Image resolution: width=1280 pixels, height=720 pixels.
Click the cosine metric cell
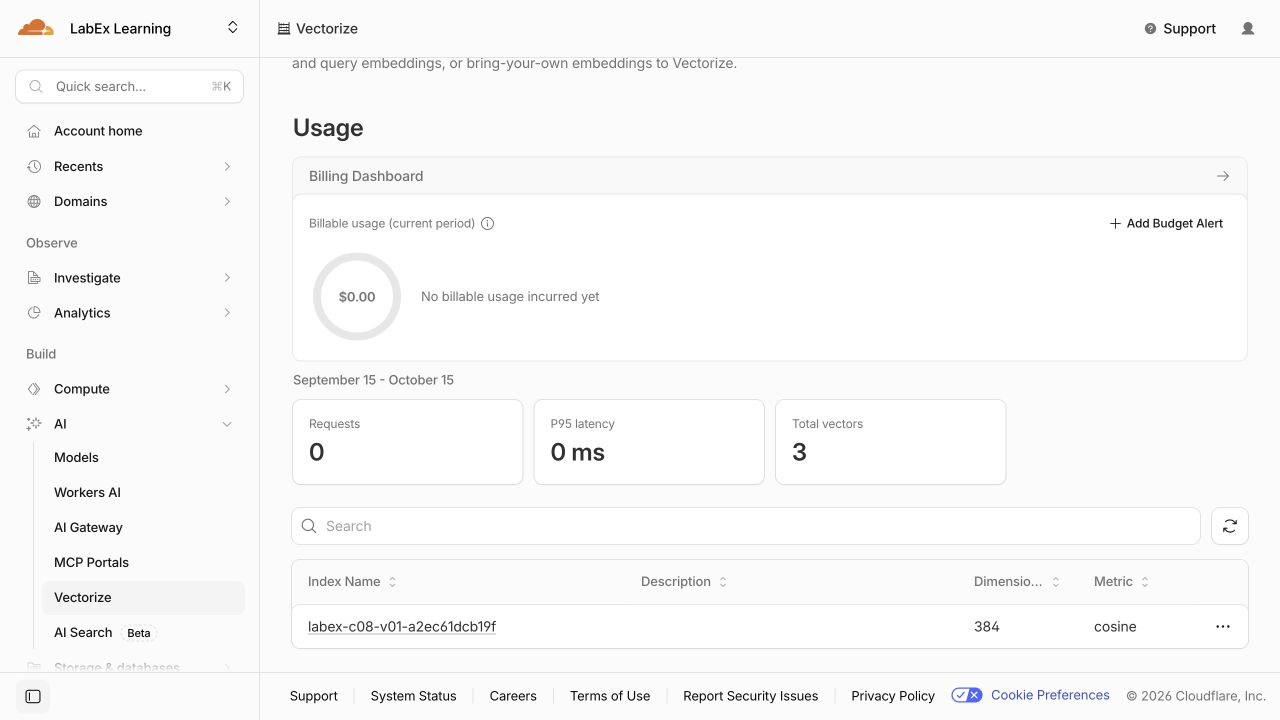1115,627
